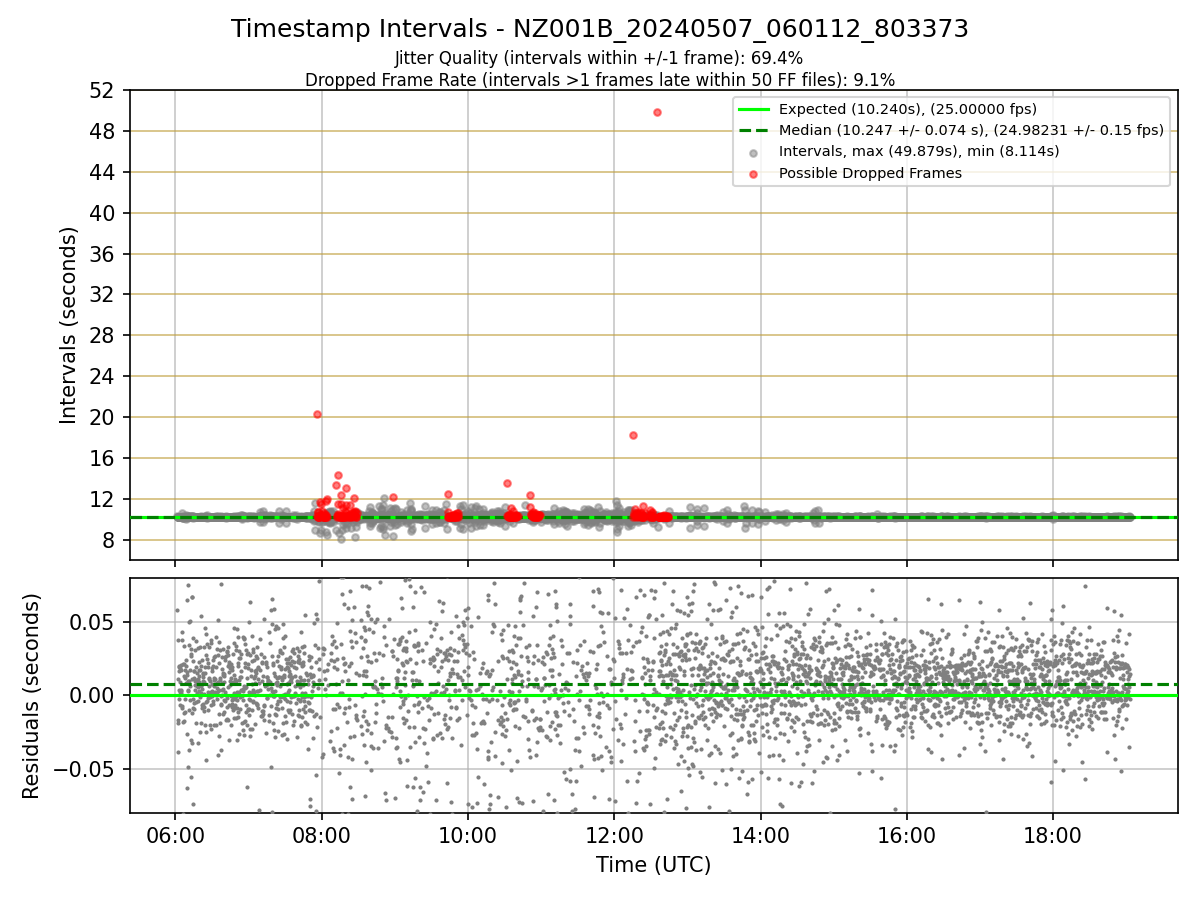Click the 'Intervals (seconds)' y-axis label
The height and width of the screenshot is (900, 1200).
[x=69, y=325]
